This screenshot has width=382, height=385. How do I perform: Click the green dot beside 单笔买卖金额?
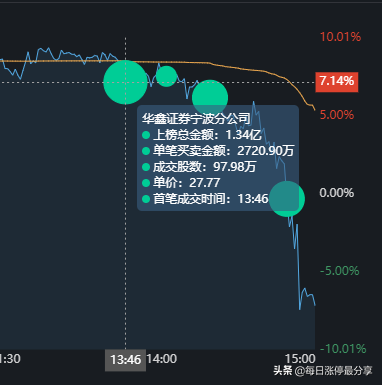146,151
